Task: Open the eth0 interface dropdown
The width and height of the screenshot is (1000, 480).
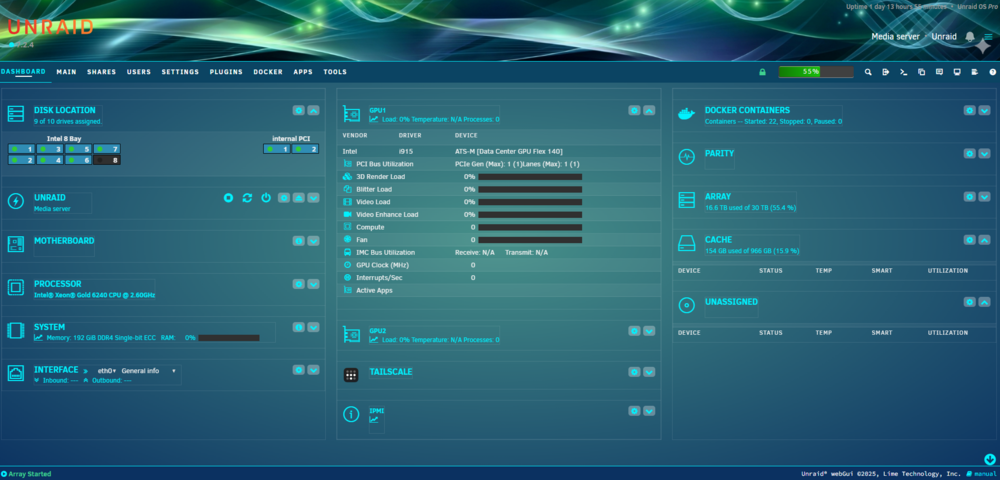Action: pos(107,370)
